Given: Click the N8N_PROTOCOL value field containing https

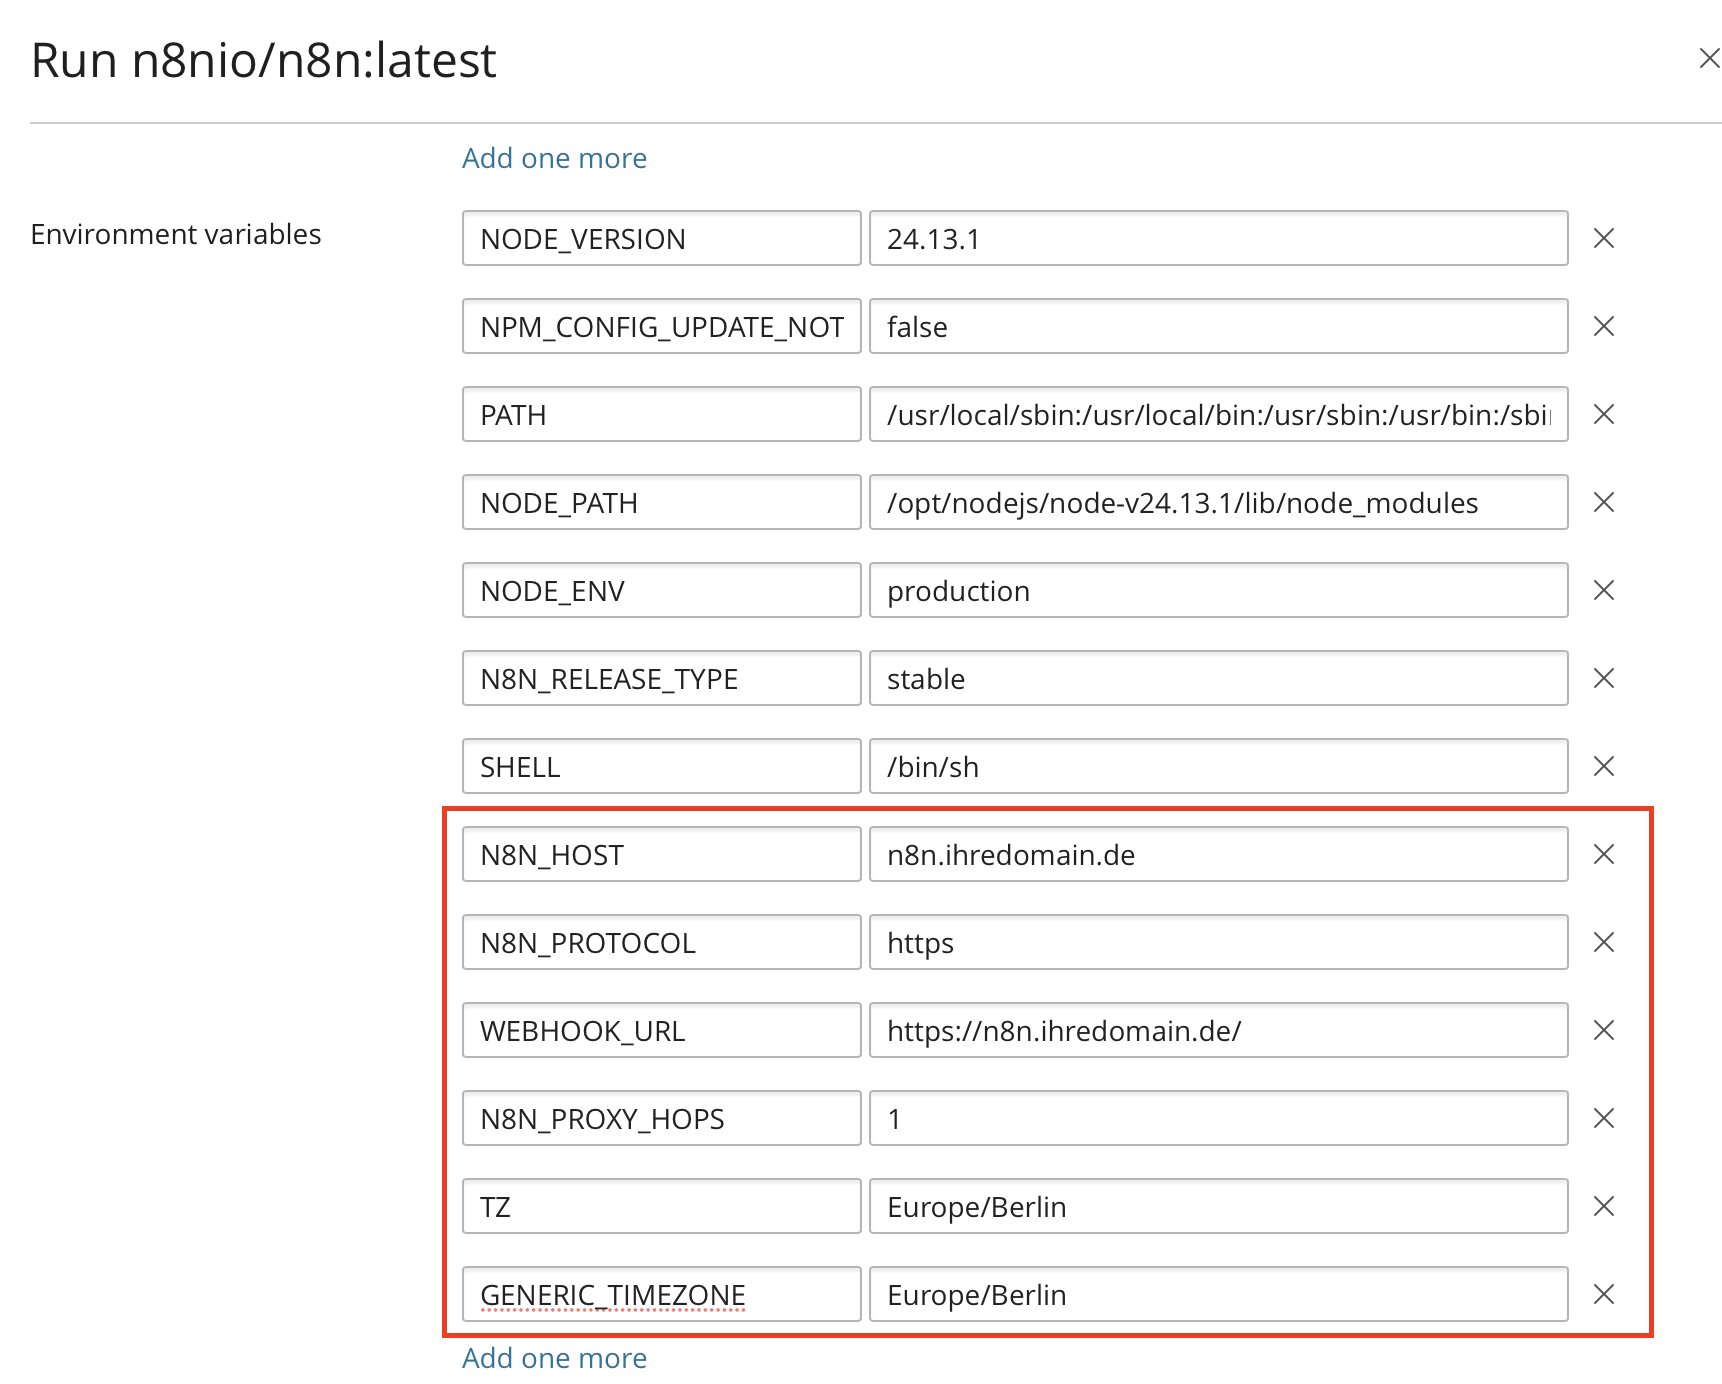Looking at the screenshot, I should [x=1217, y=942].
